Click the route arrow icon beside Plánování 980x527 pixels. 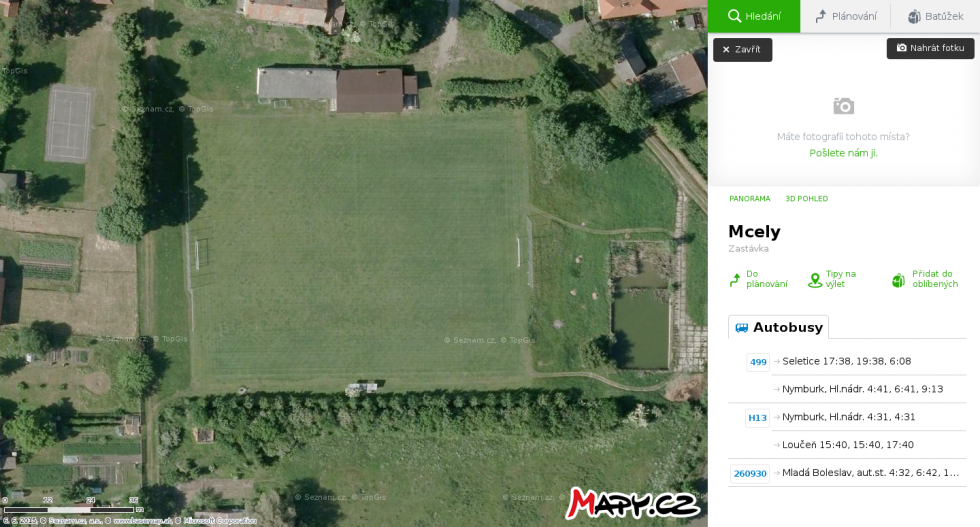[821, 16]
